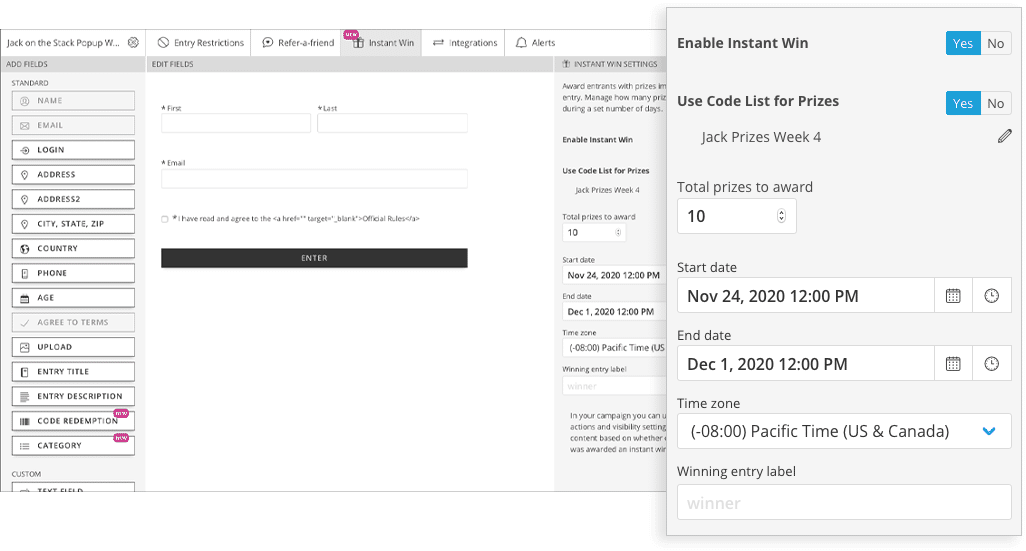
Task: Click the Total prizes to award stepper
Action: (x=781, y=216)
